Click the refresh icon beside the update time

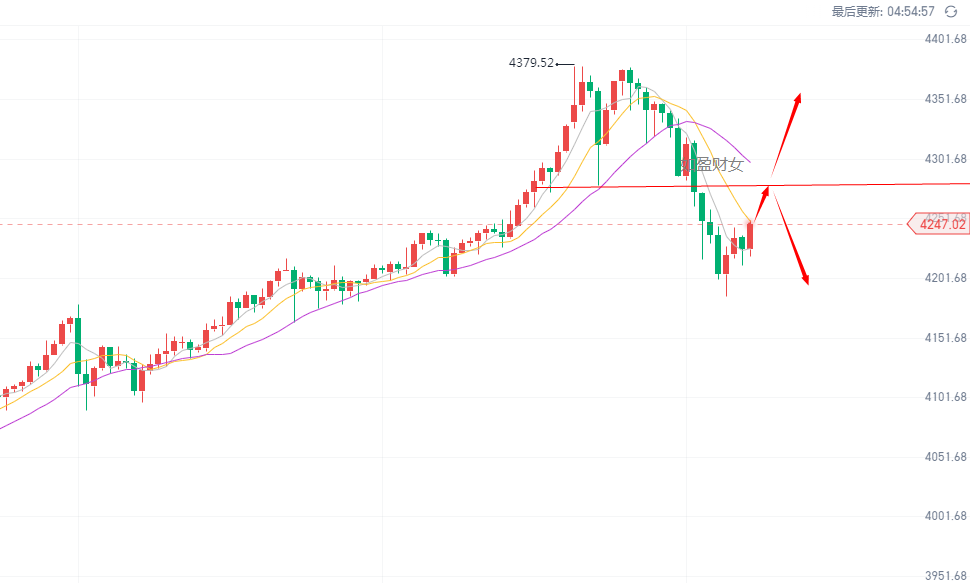tap(951, 12)
